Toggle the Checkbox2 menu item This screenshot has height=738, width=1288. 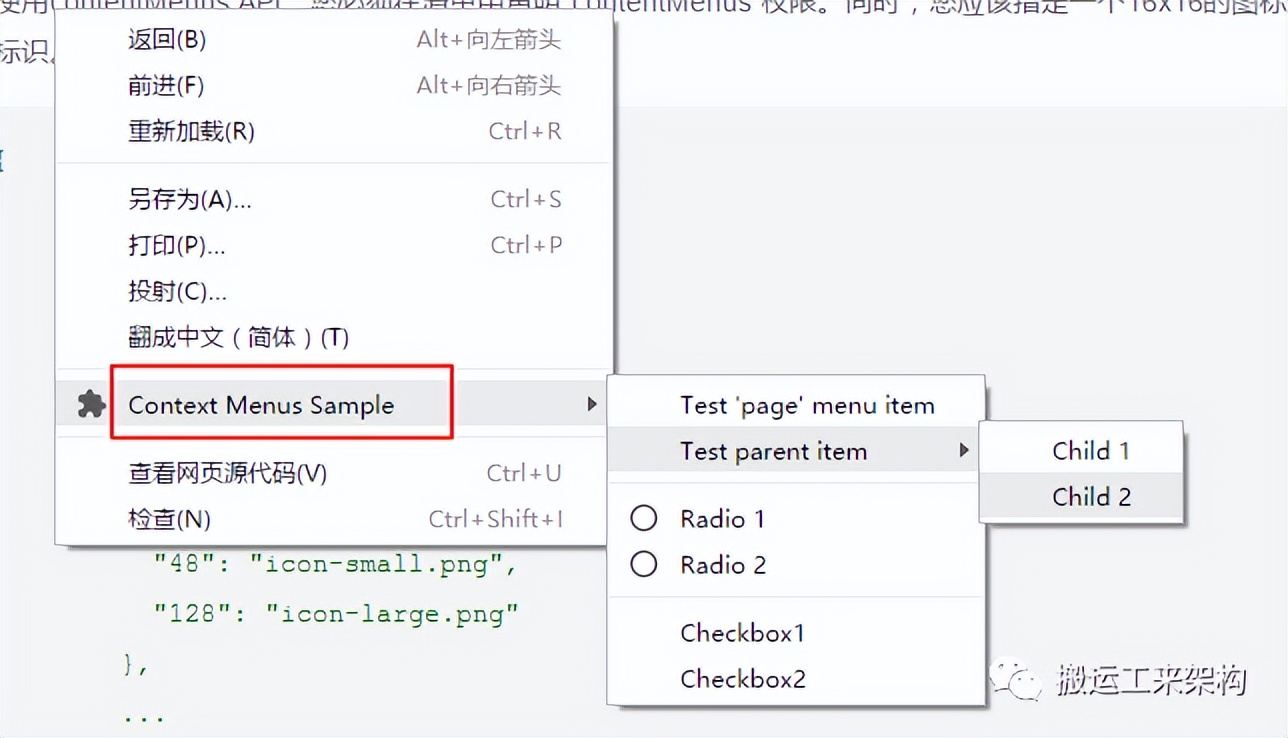796,679
